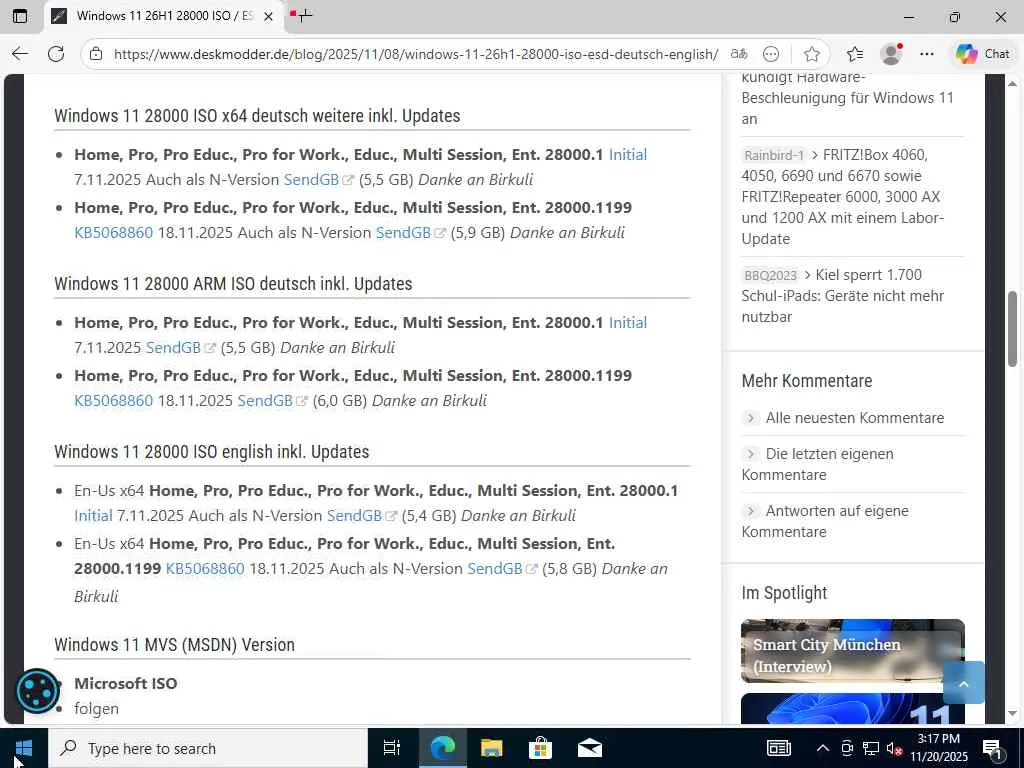
Task: Select Microsoft Edge taskbar icon
Action: tap(442, 748)
